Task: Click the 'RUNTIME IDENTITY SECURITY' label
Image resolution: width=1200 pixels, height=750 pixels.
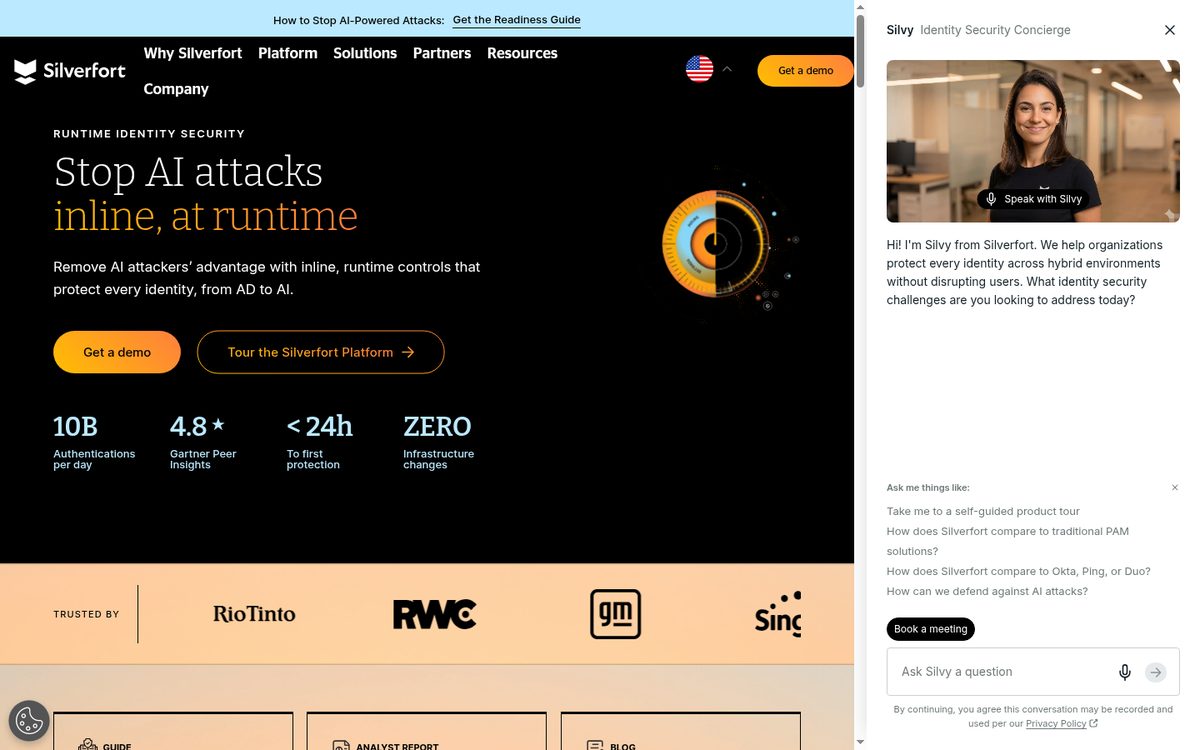Action: pos(149,133)
